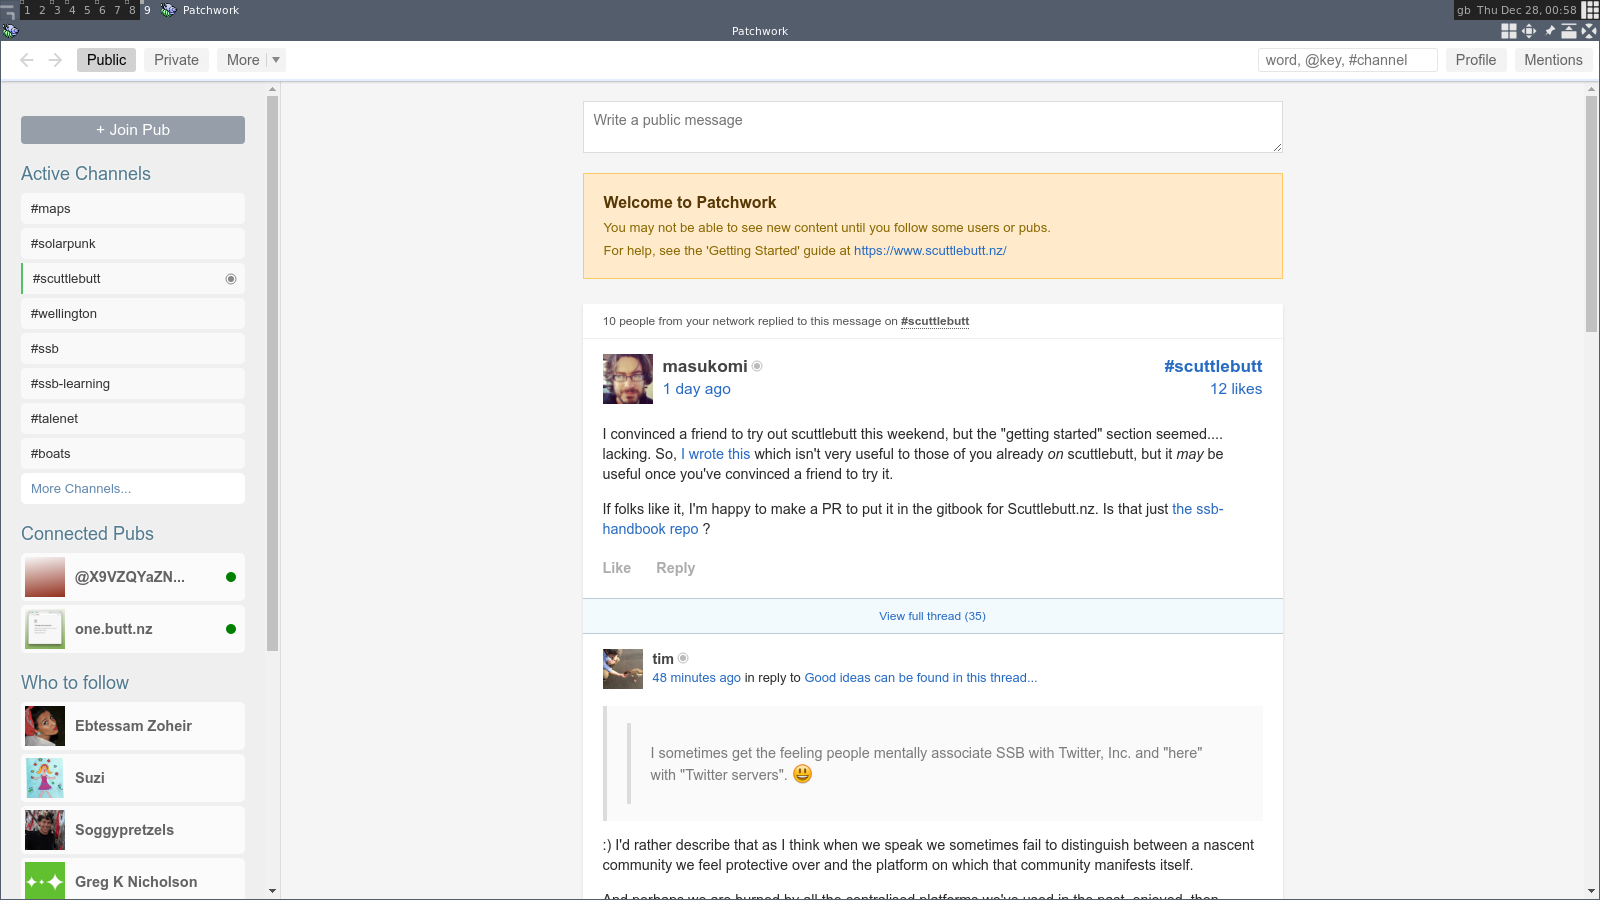
Task: Open the ssb-handbook repo link
Action: pos(912,519)
